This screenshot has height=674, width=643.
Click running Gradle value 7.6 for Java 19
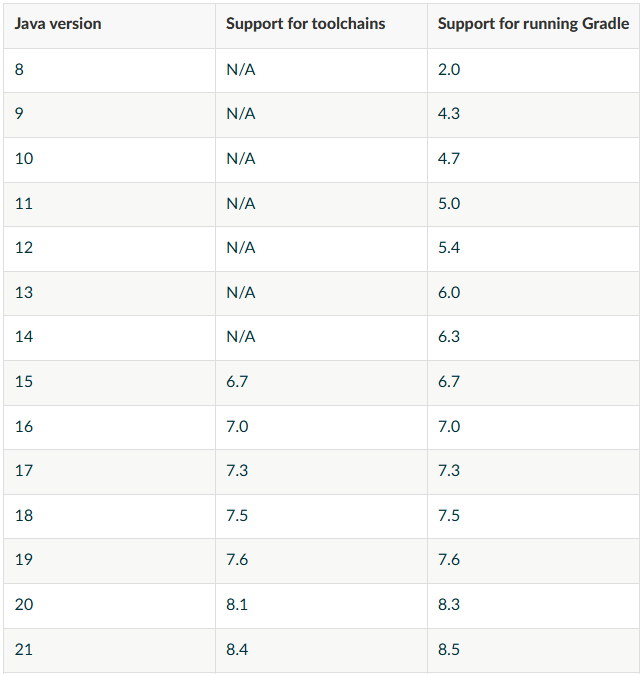[x=449, y=560]
